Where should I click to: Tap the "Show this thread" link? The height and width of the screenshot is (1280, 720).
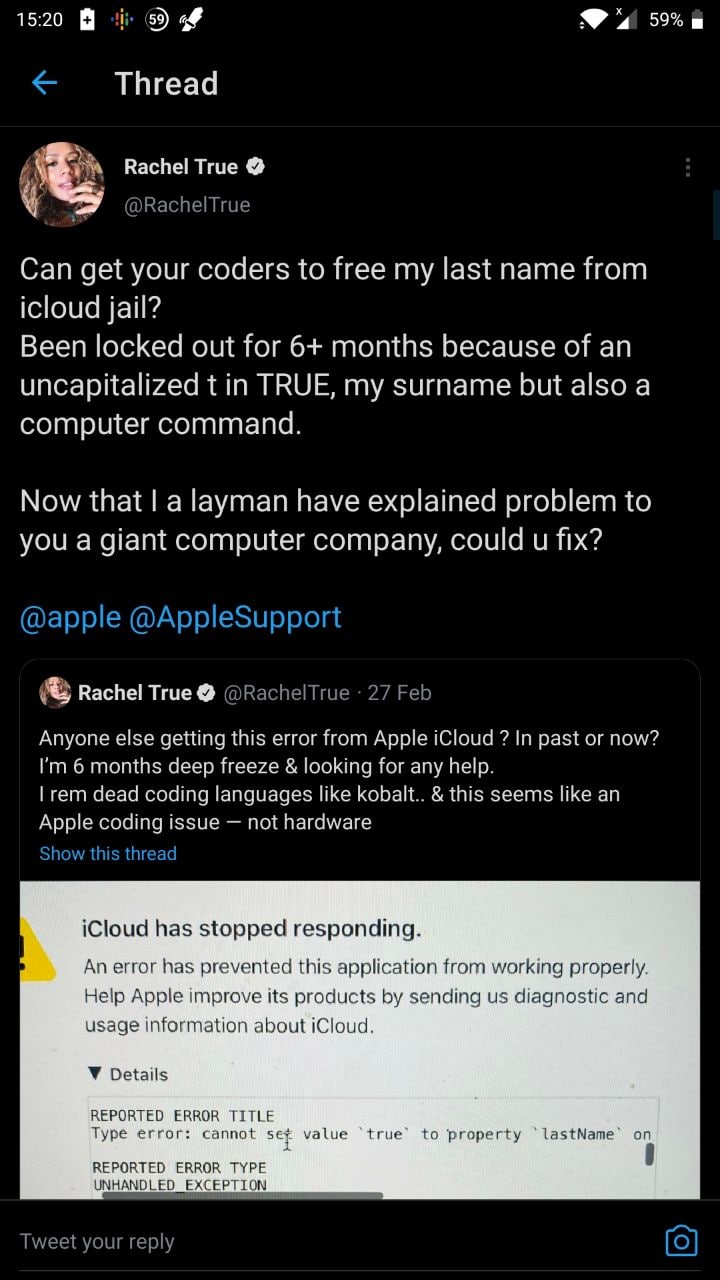pos(108,853)
